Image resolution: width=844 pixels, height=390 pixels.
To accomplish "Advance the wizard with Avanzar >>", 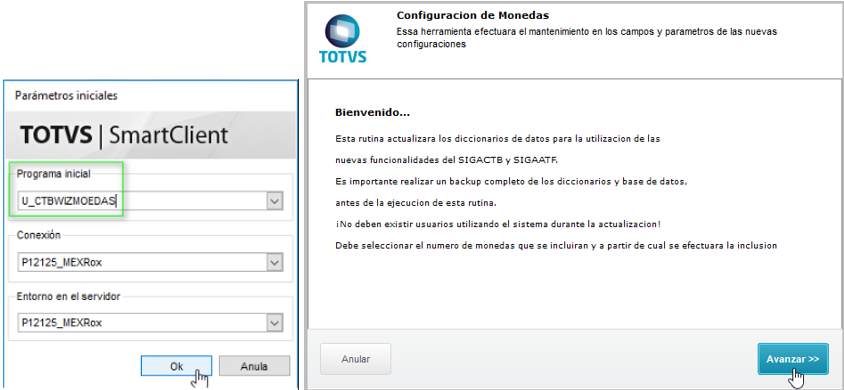I will click(793, 358).
